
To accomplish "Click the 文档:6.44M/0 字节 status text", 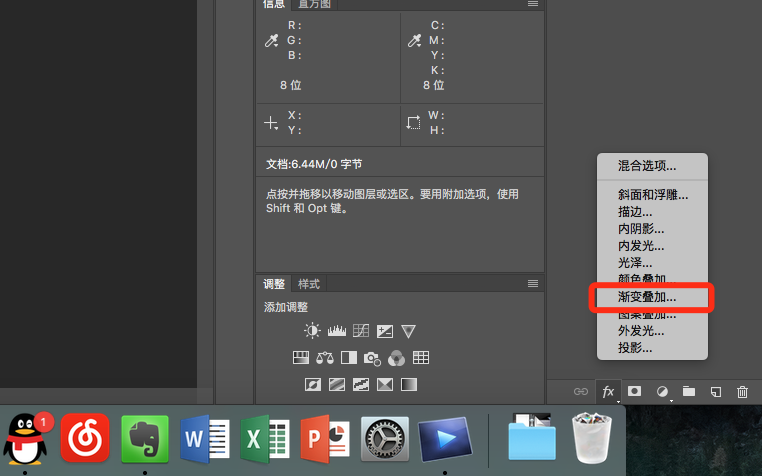I will click(314, 164).
